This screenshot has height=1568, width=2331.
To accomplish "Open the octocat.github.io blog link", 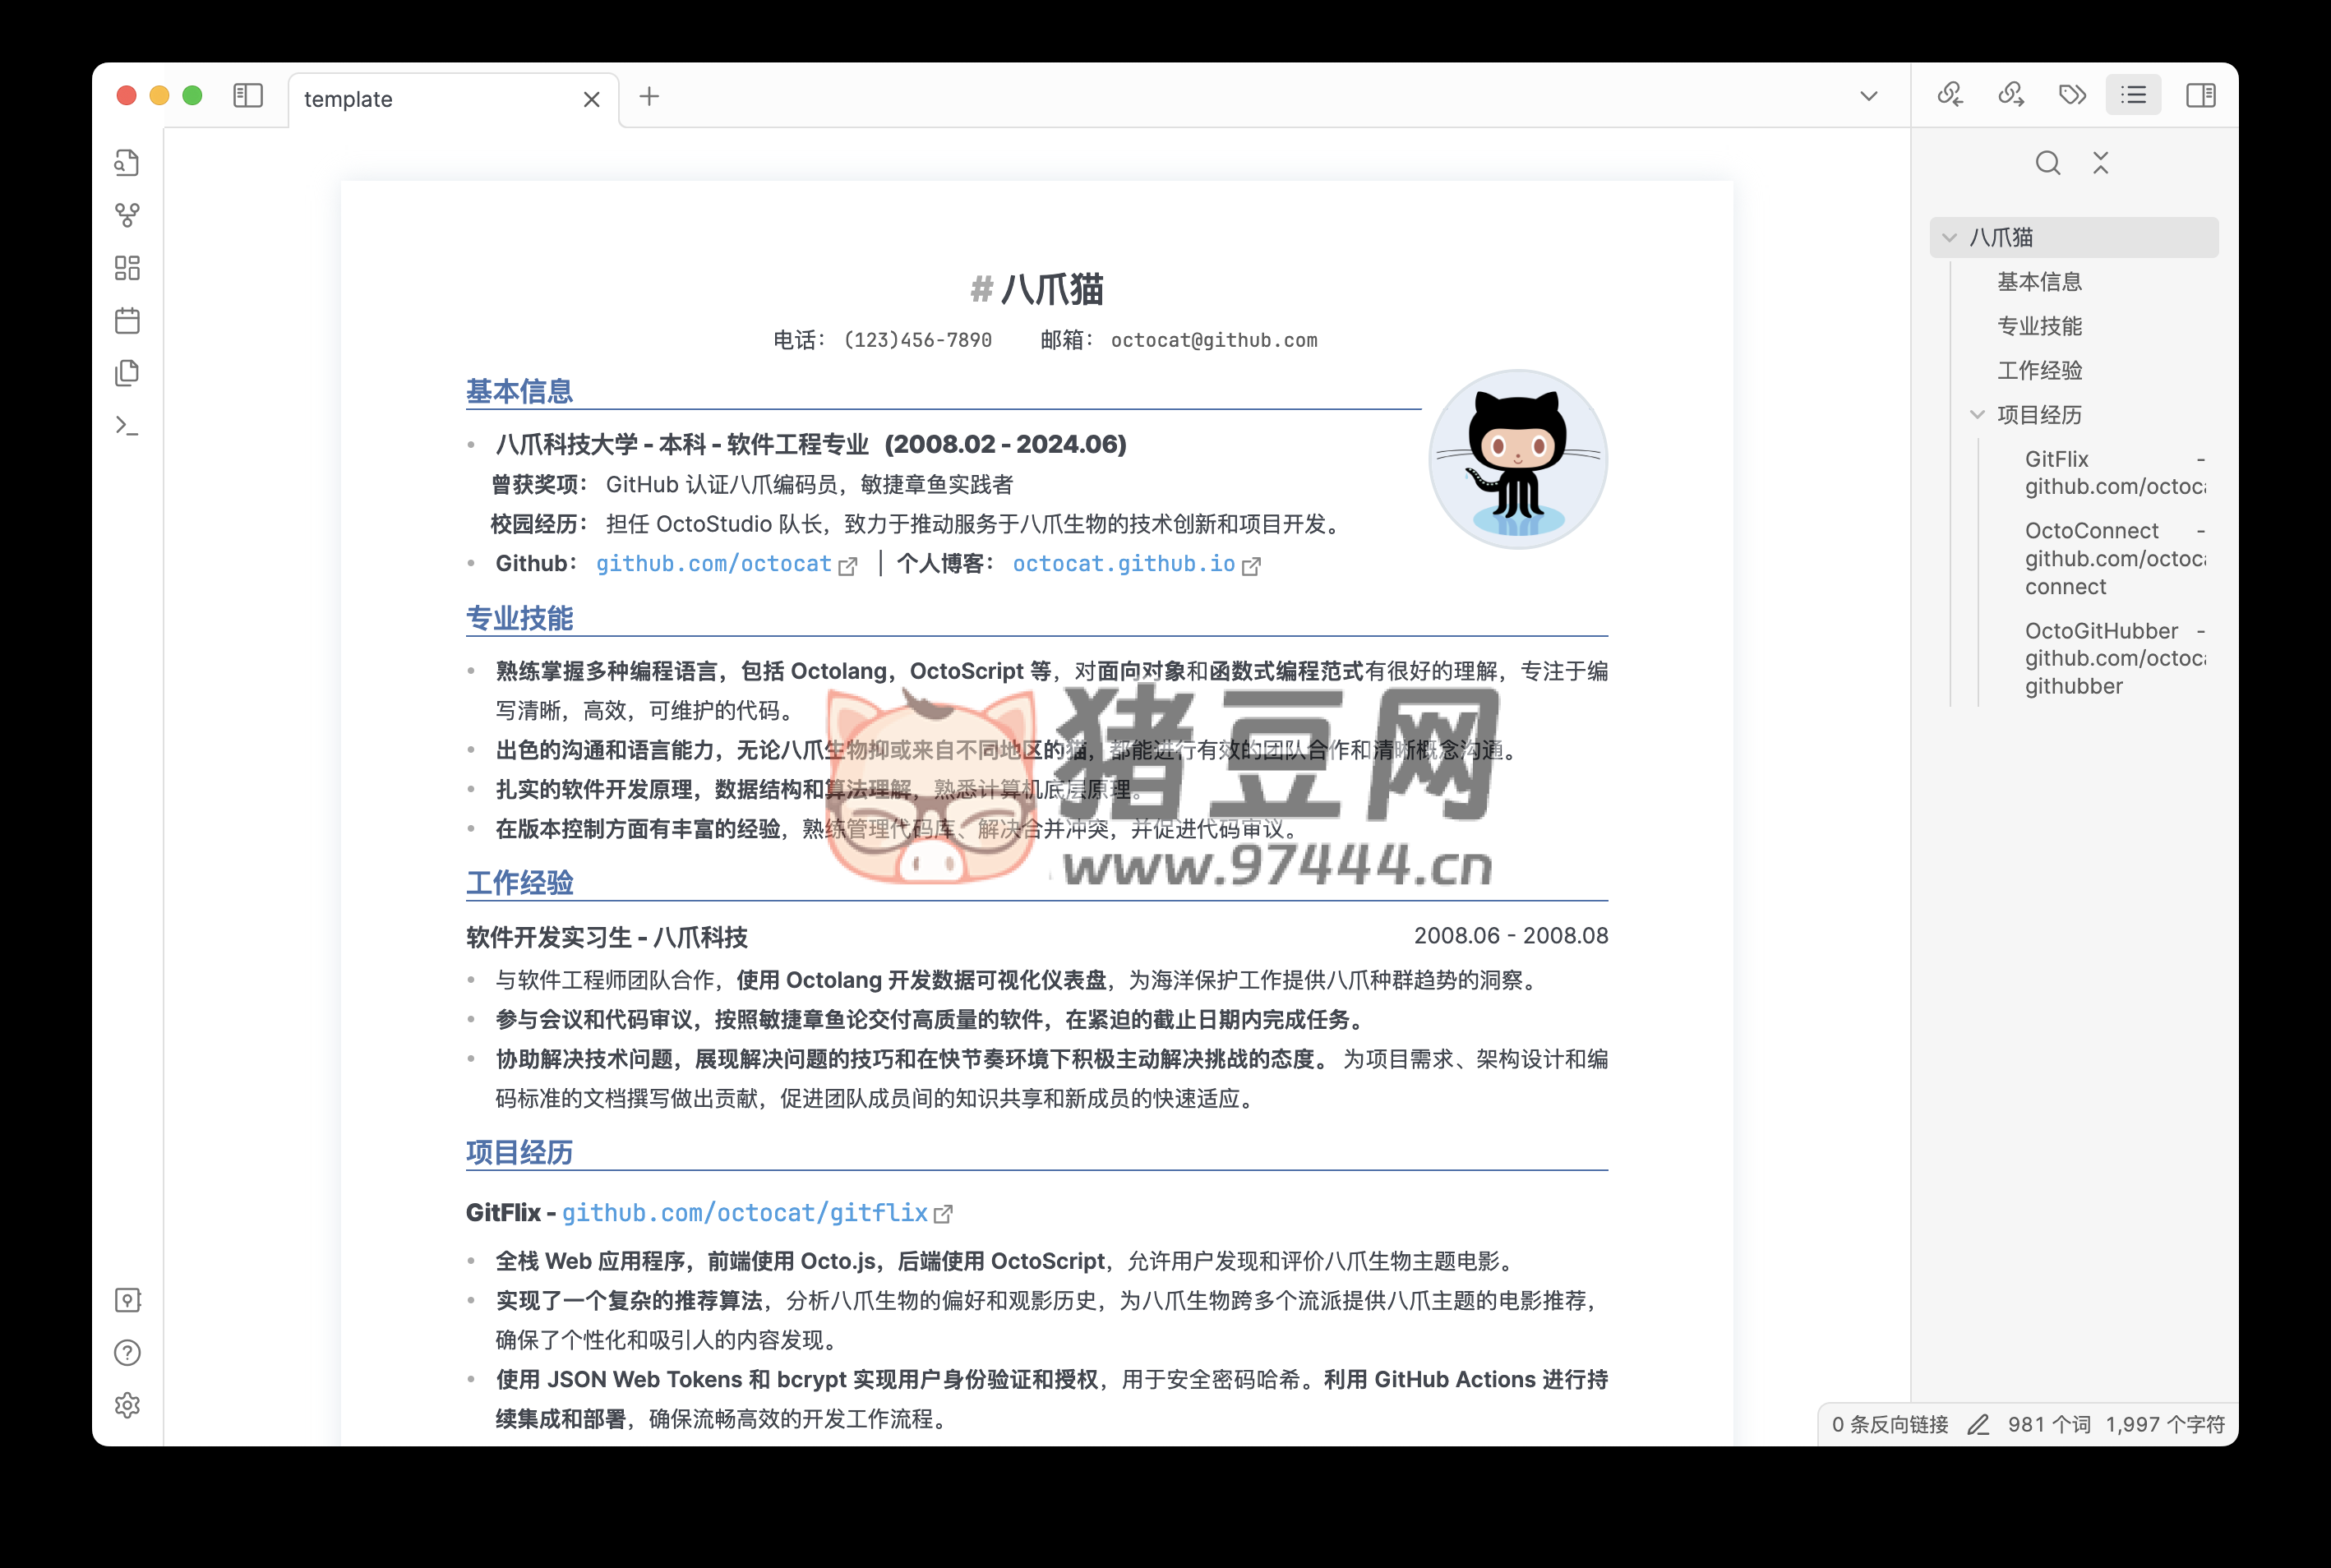I will click(1123, 564).
